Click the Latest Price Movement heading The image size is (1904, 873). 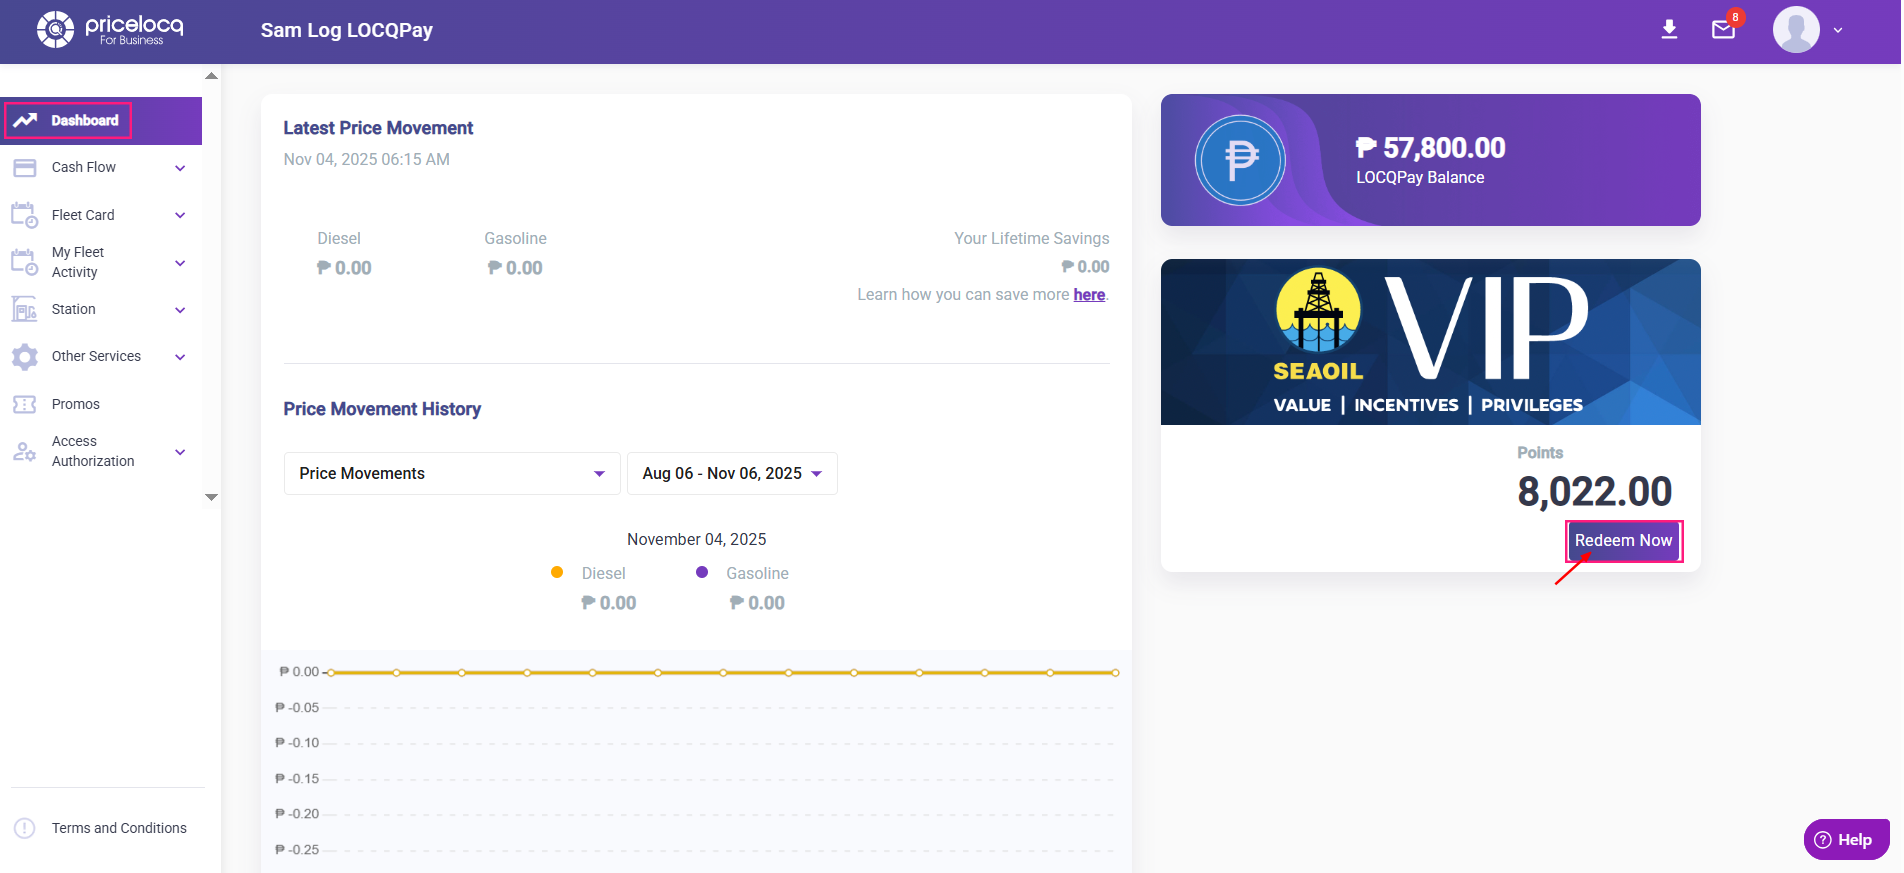coord(378,128)
